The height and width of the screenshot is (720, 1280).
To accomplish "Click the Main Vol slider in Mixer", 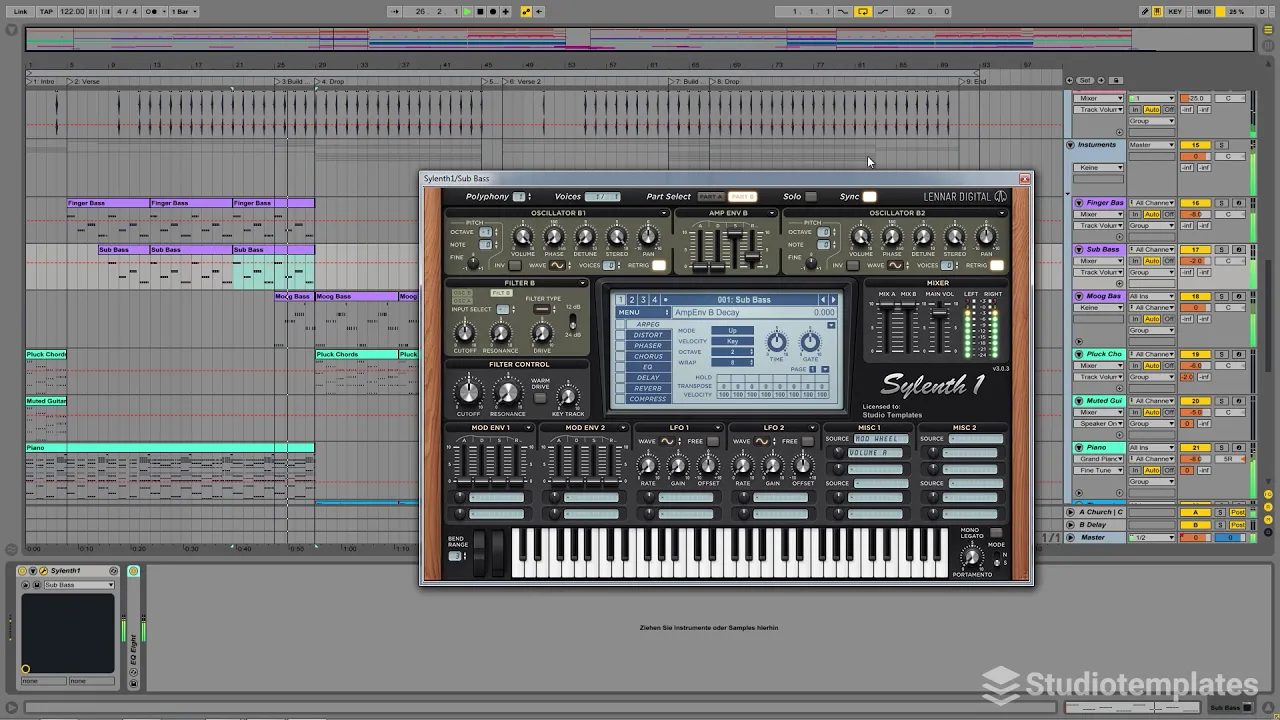I will click(939, 325).
